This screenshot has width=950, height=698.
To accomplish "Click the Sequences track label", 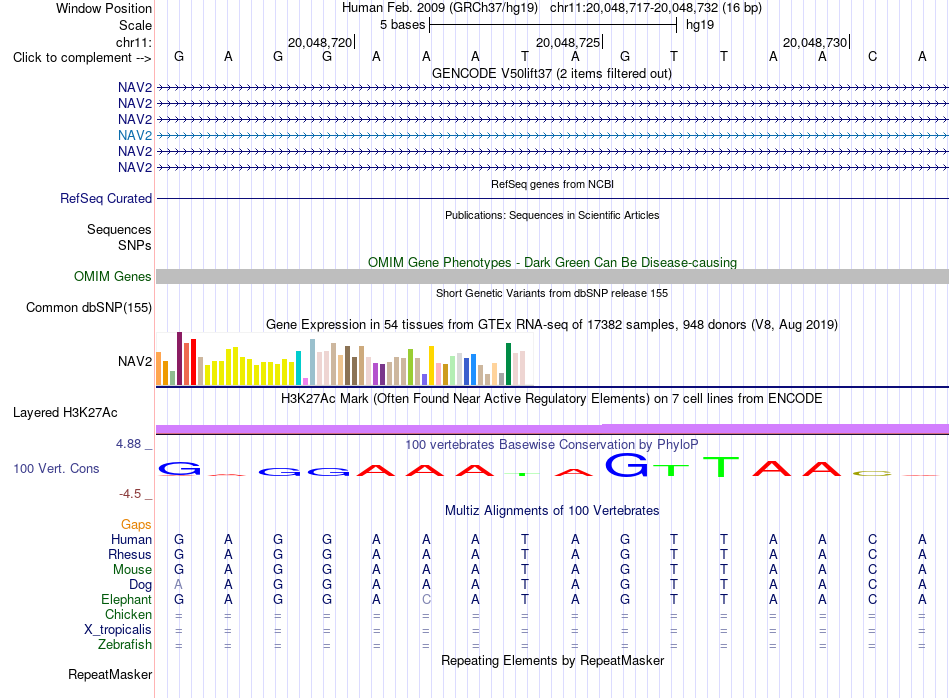I will tap(119, 229).
